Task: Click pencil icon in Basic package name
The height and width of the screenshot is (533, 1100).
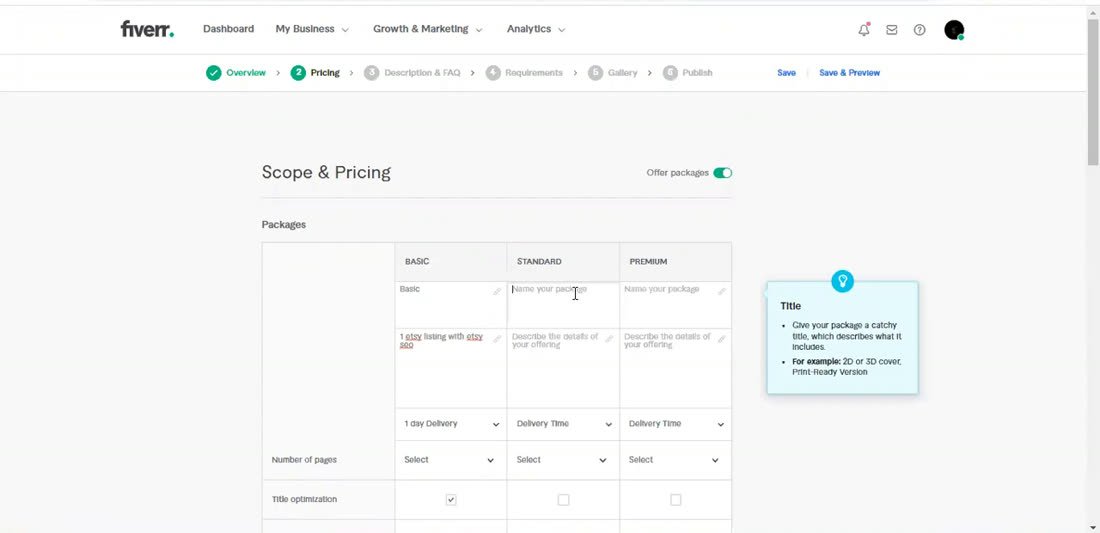Action: pyautogui.click(x=497, y=291)
